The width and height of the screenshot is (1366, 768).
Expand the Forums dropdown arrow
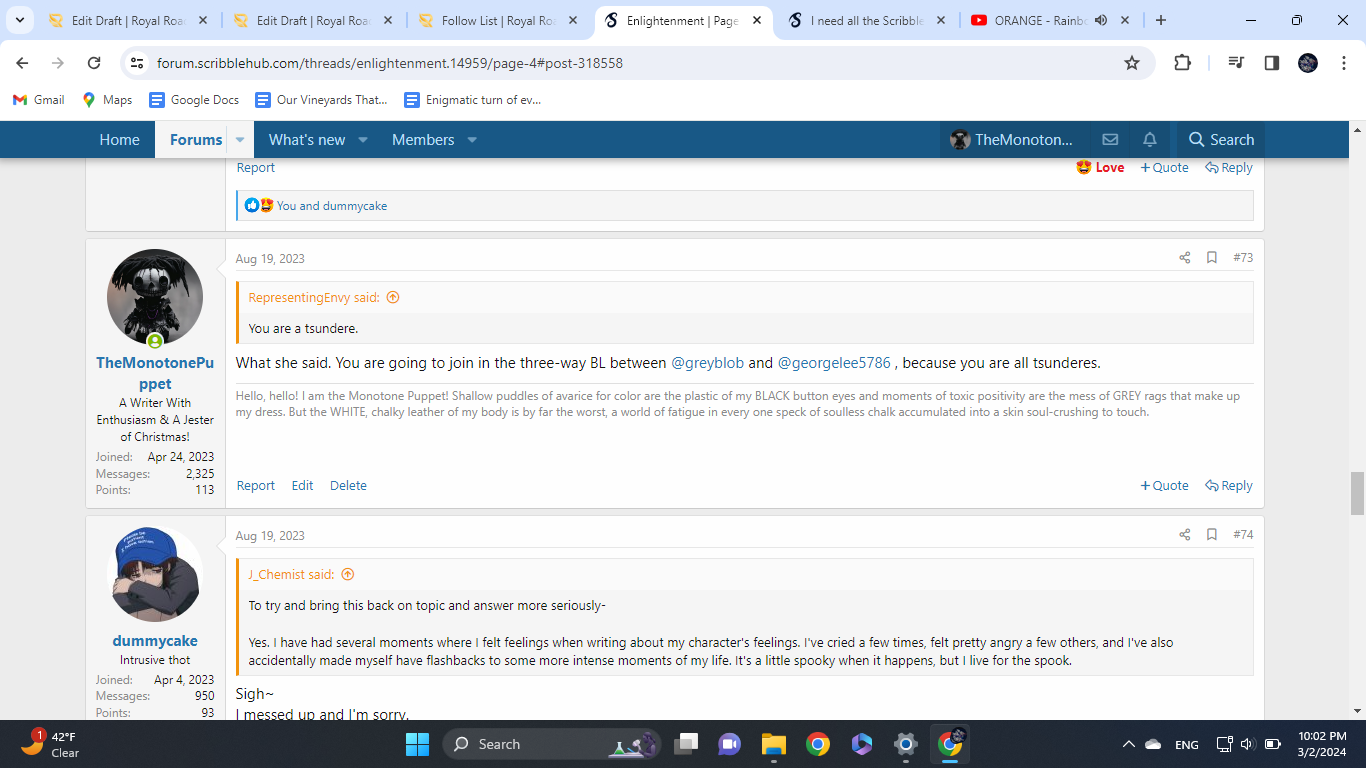(x=239, y=140)
